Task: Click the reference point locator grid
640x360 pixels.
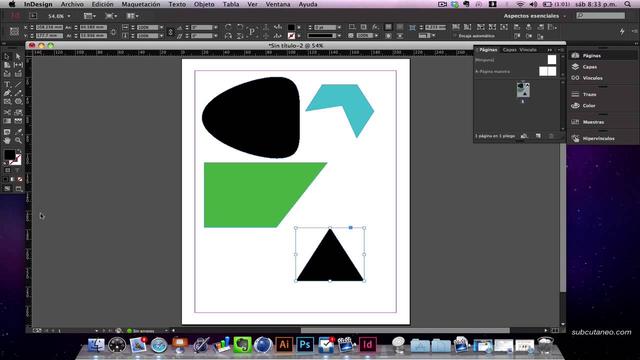Action: [x=14, y=31]
